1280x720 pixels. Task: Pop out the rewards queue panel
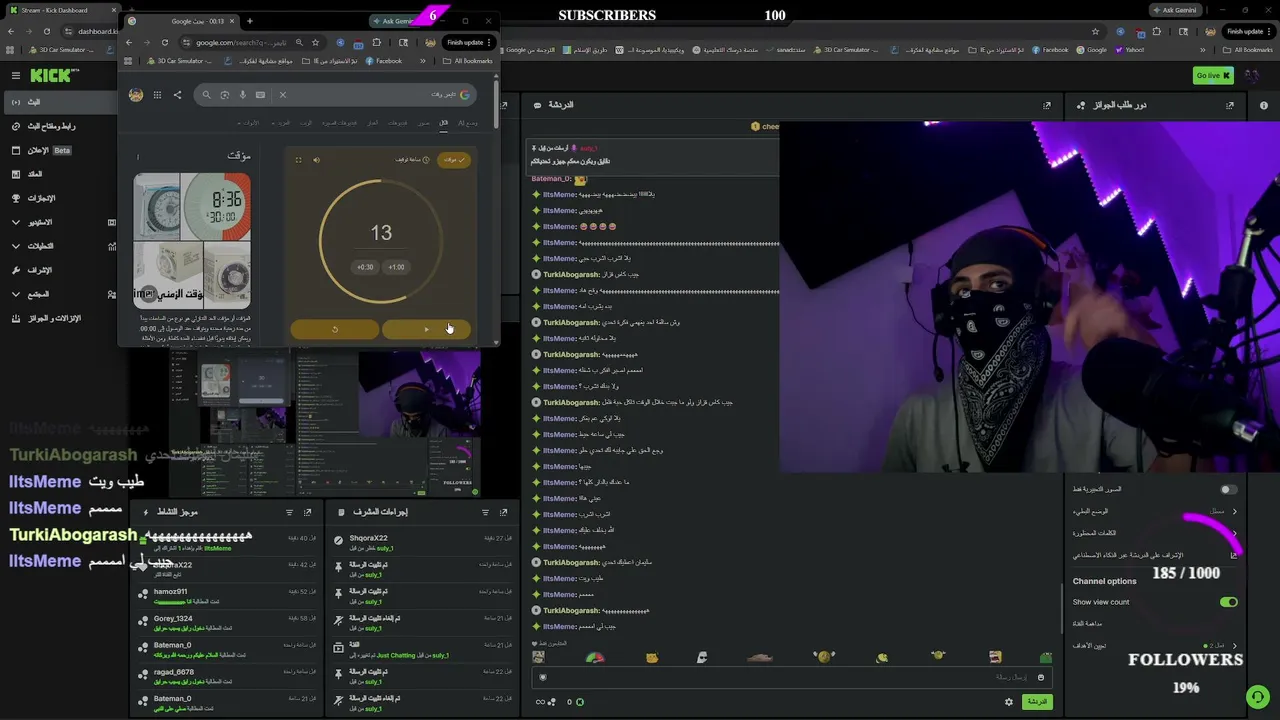[1230, 105]
